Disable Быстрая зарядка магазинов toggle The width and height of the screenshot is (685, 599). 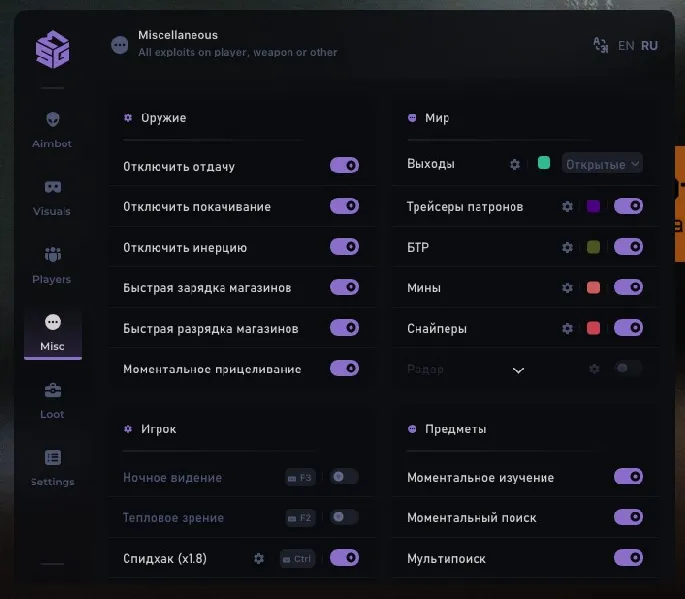(x=344, y=287)
